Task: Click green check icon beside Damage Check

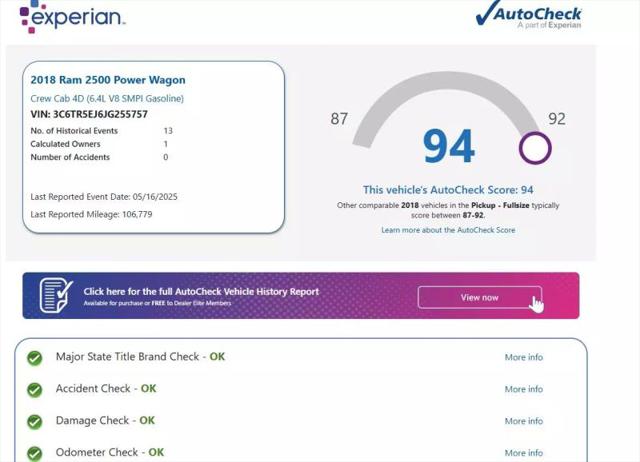Action: coord(35,422)
